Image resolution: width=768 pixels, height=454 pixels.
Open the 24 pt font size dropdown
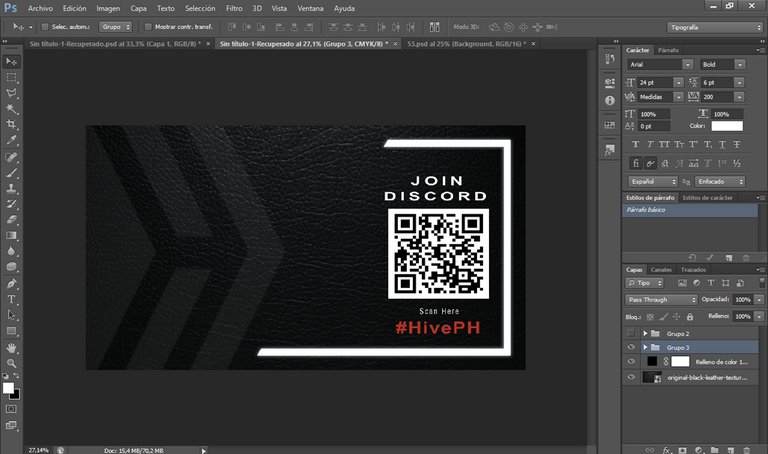(678, 83)
